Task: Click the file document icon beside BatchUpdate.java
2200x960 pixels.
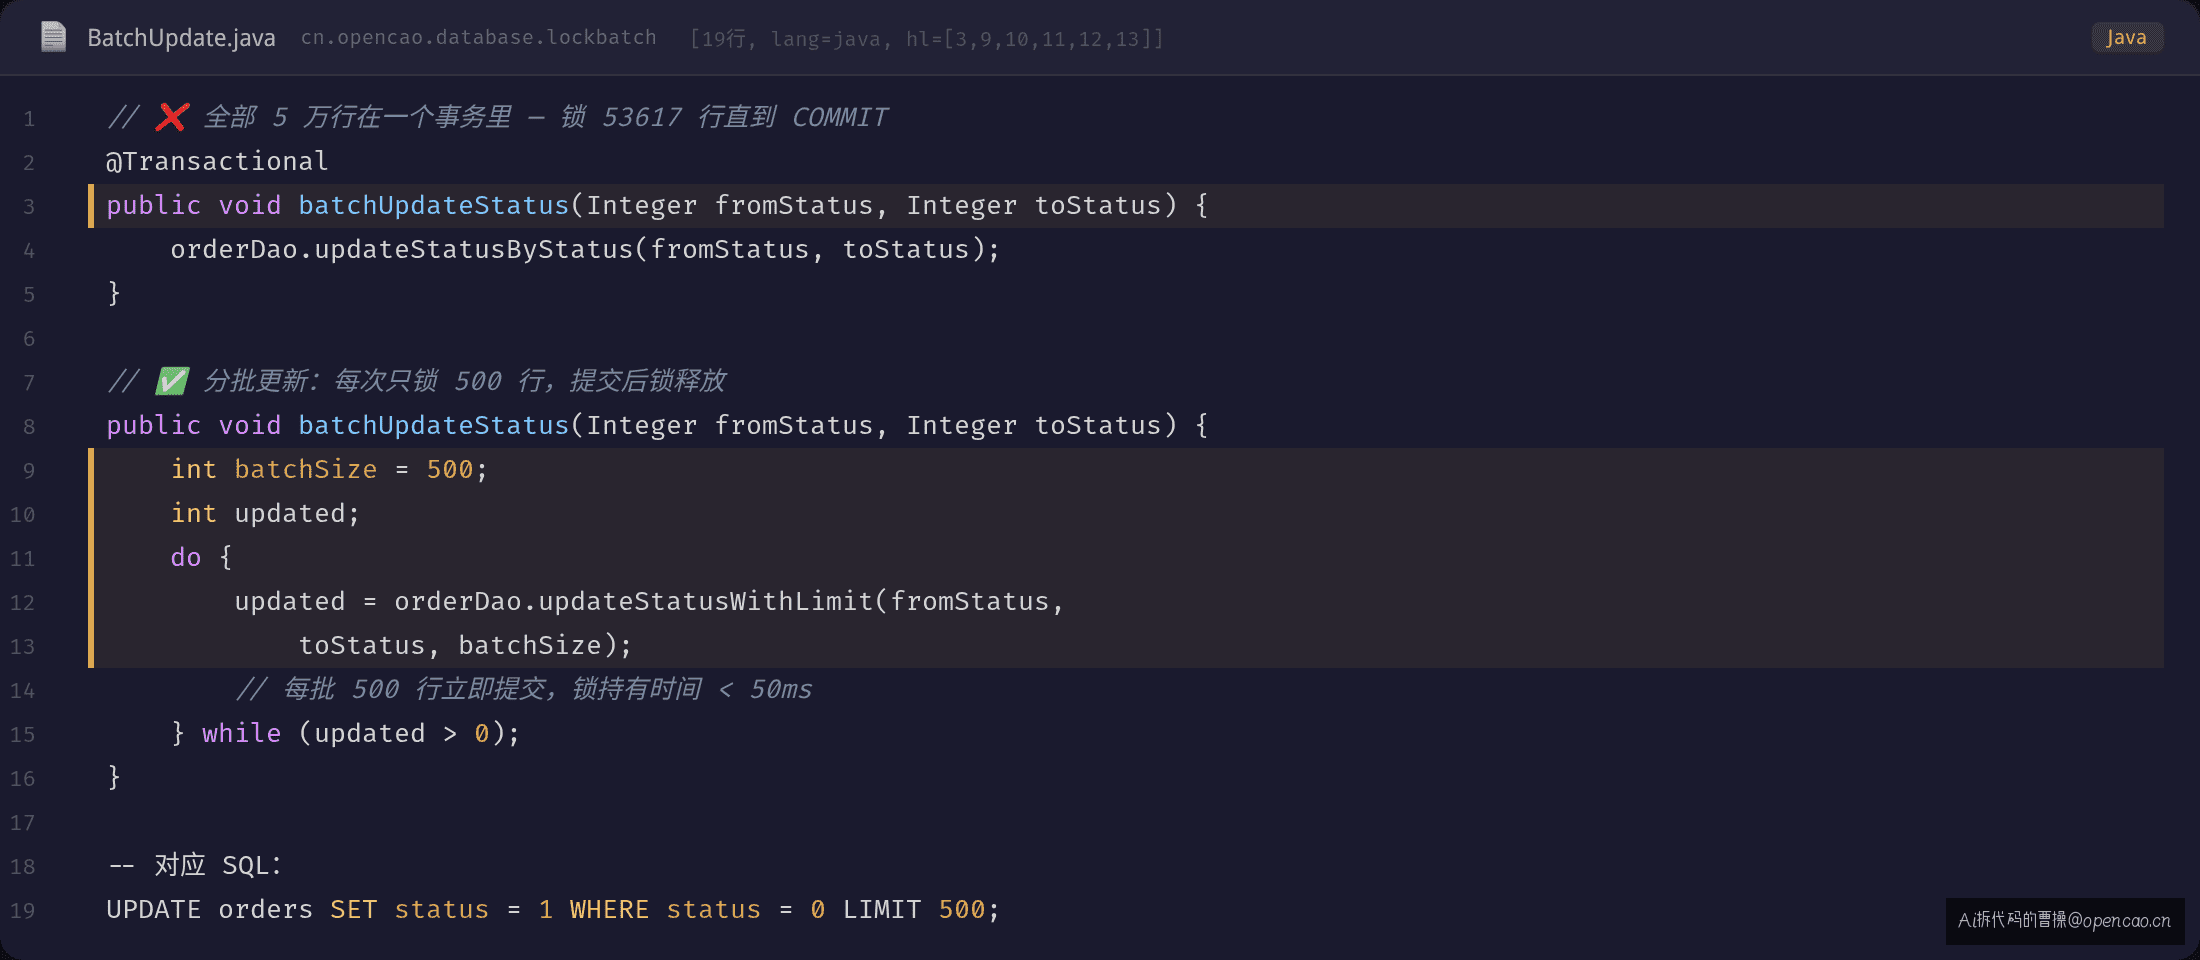Action: [x=53, y=37]
